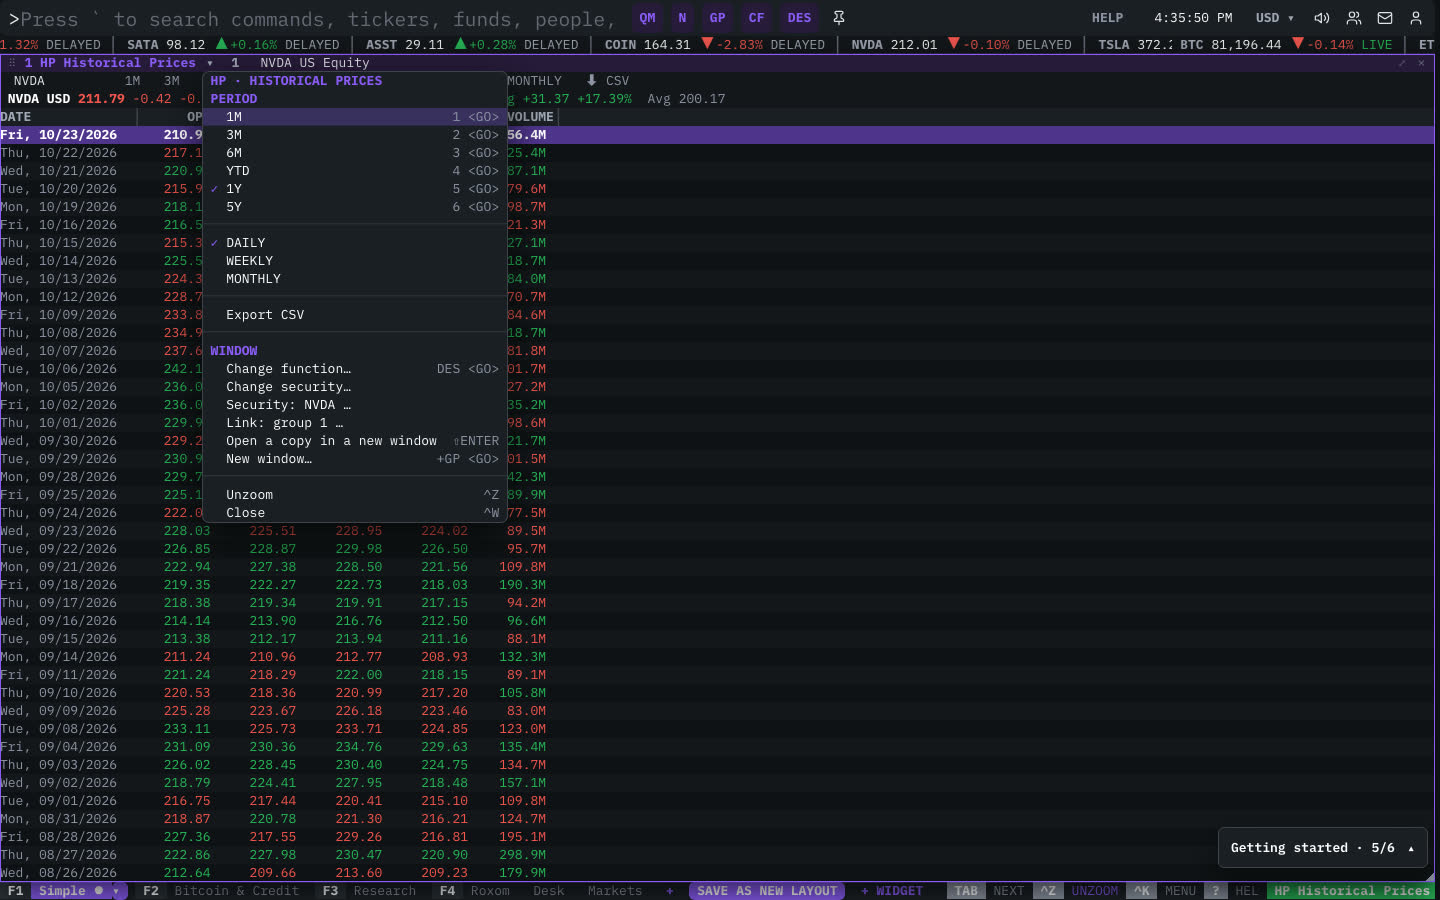Click the CF shortcut button
This screenshot has width=1440, height=900.
tap(757, 18)
